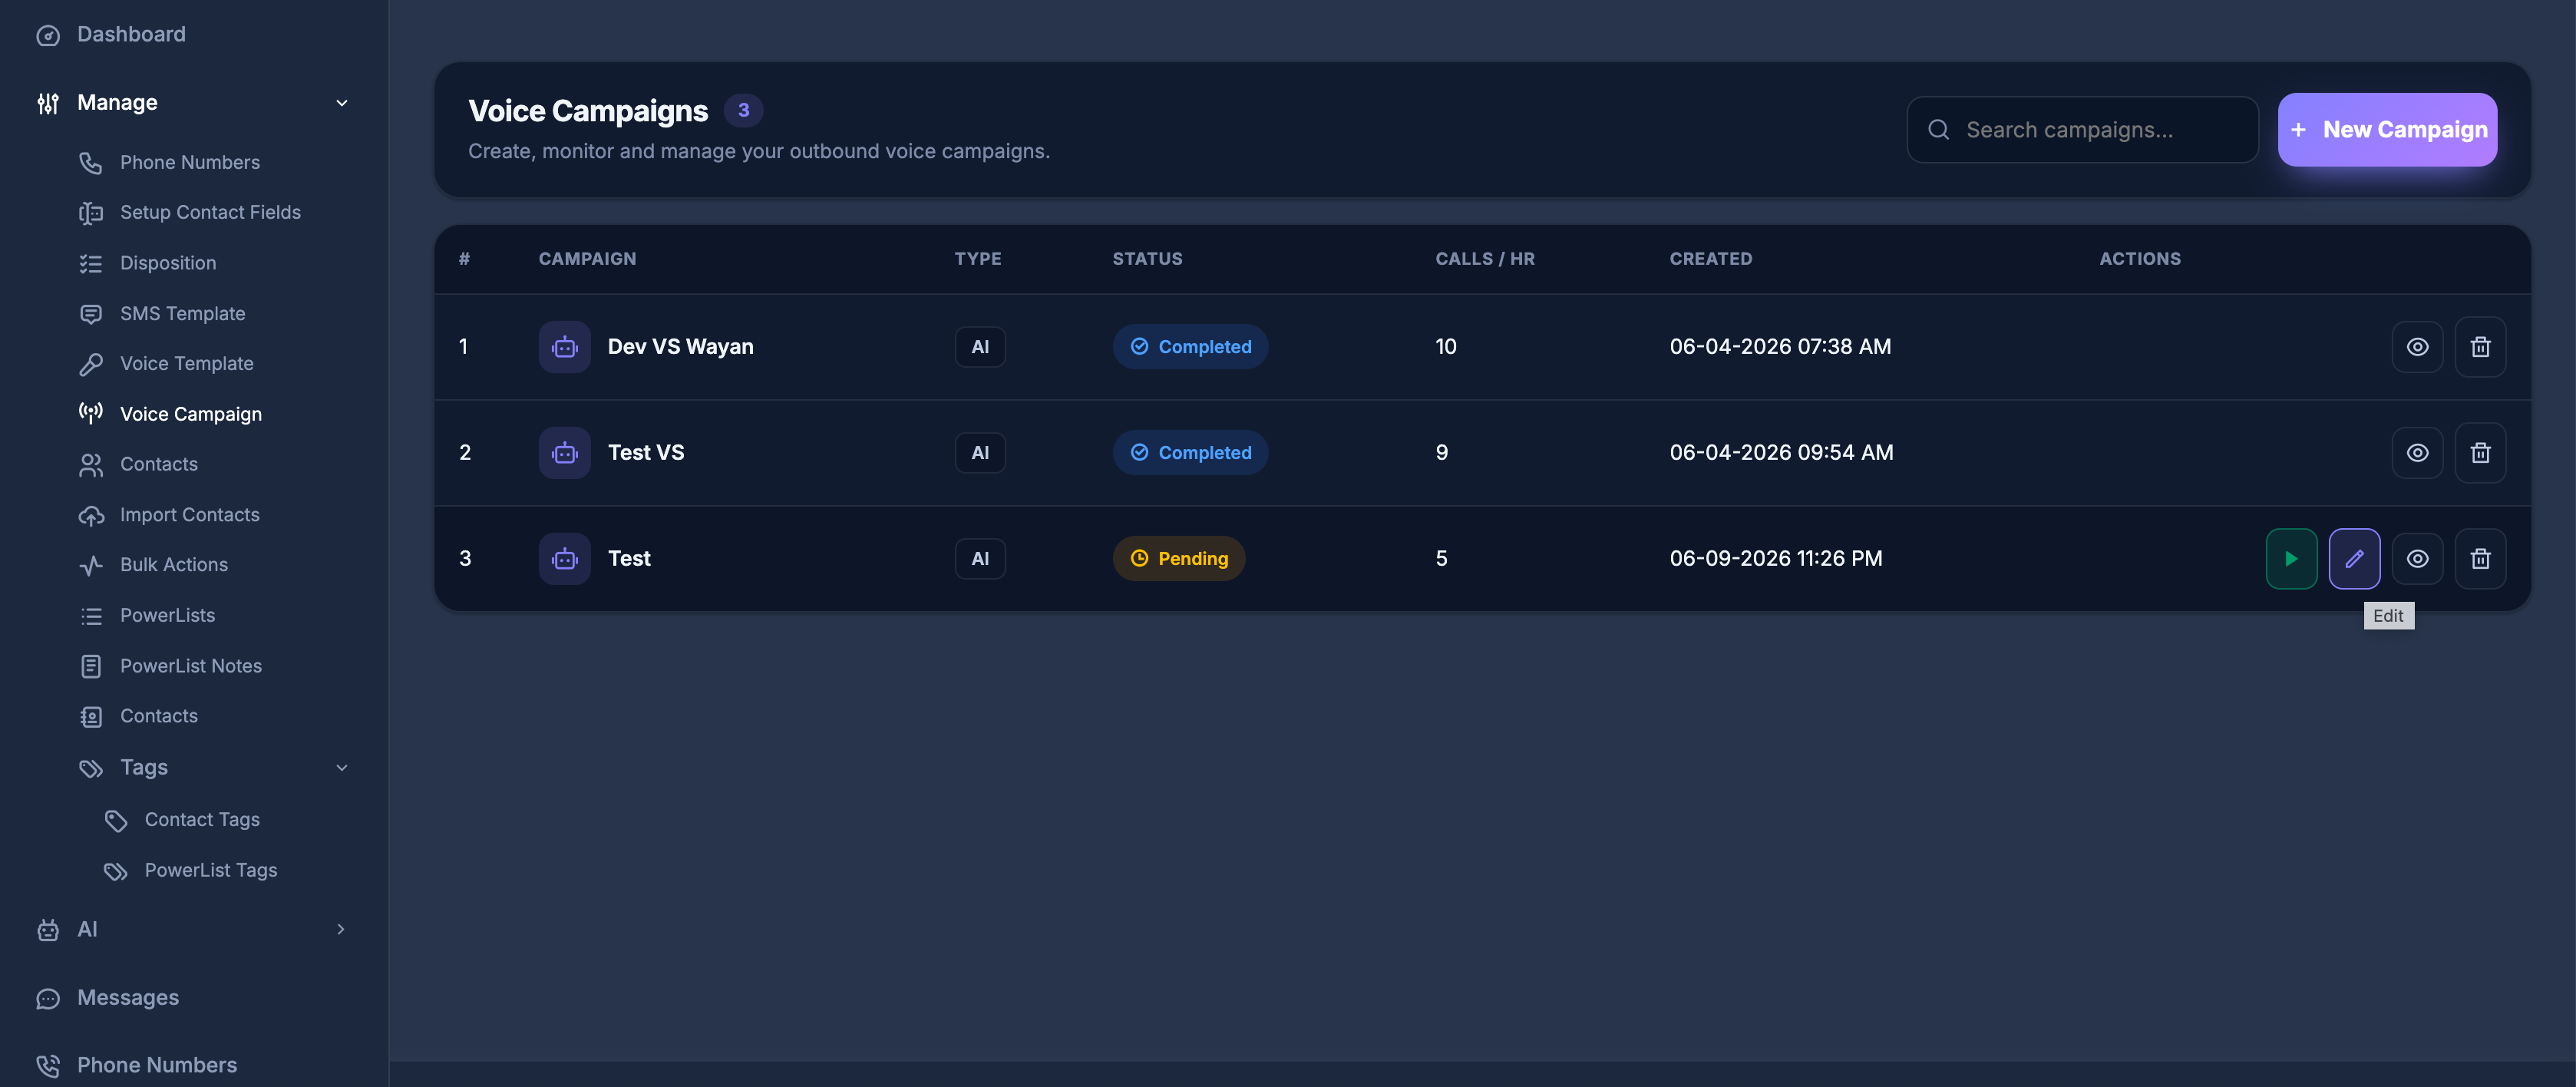Viewport: 2576px width, 1087px height.
Task: Click the campaign count badge 3
Action: (x=743, y=110)
